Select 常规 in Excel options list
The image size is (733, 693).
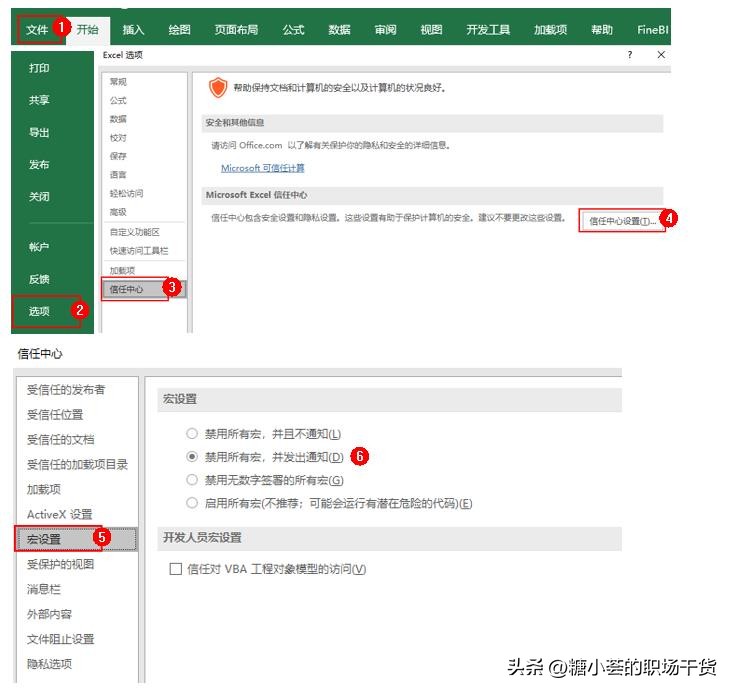tap(118, 82)
